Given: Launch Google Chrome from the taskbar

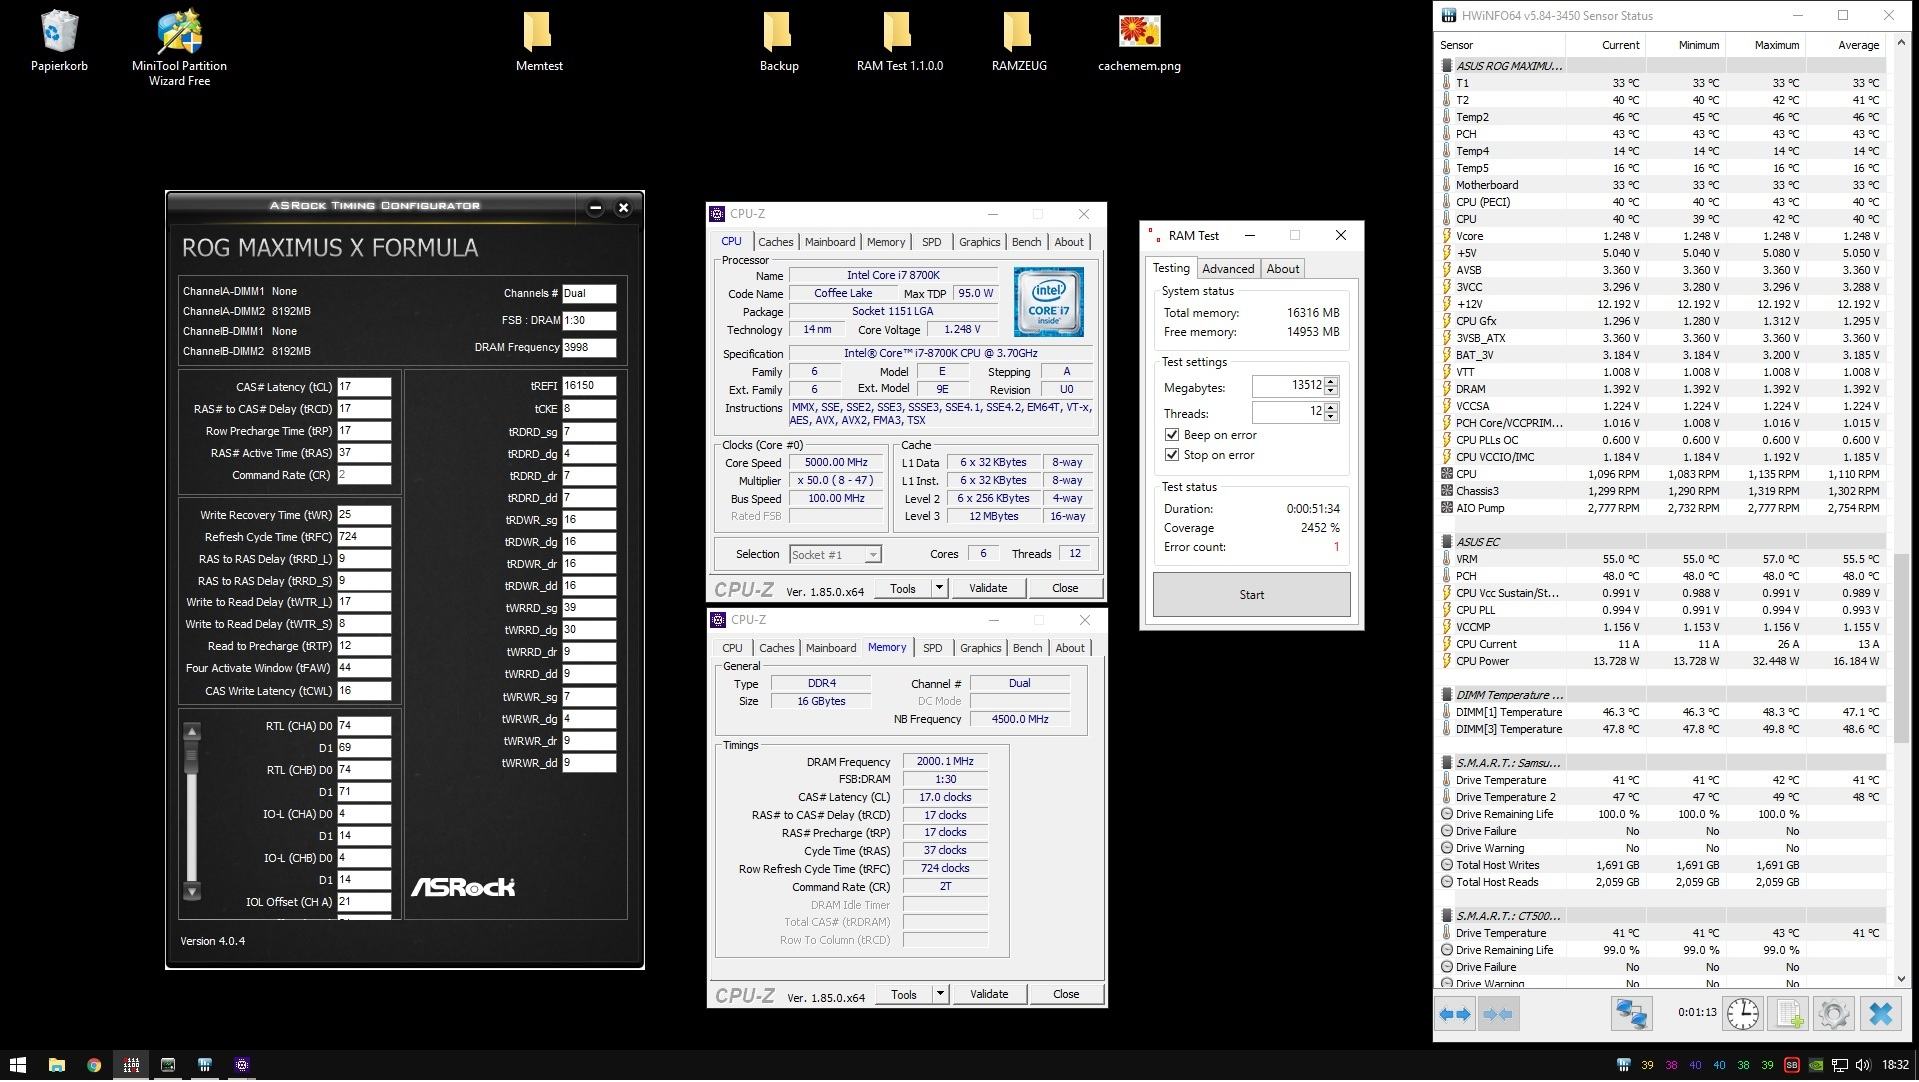Looking at the screenshot, I should 93,1065.
